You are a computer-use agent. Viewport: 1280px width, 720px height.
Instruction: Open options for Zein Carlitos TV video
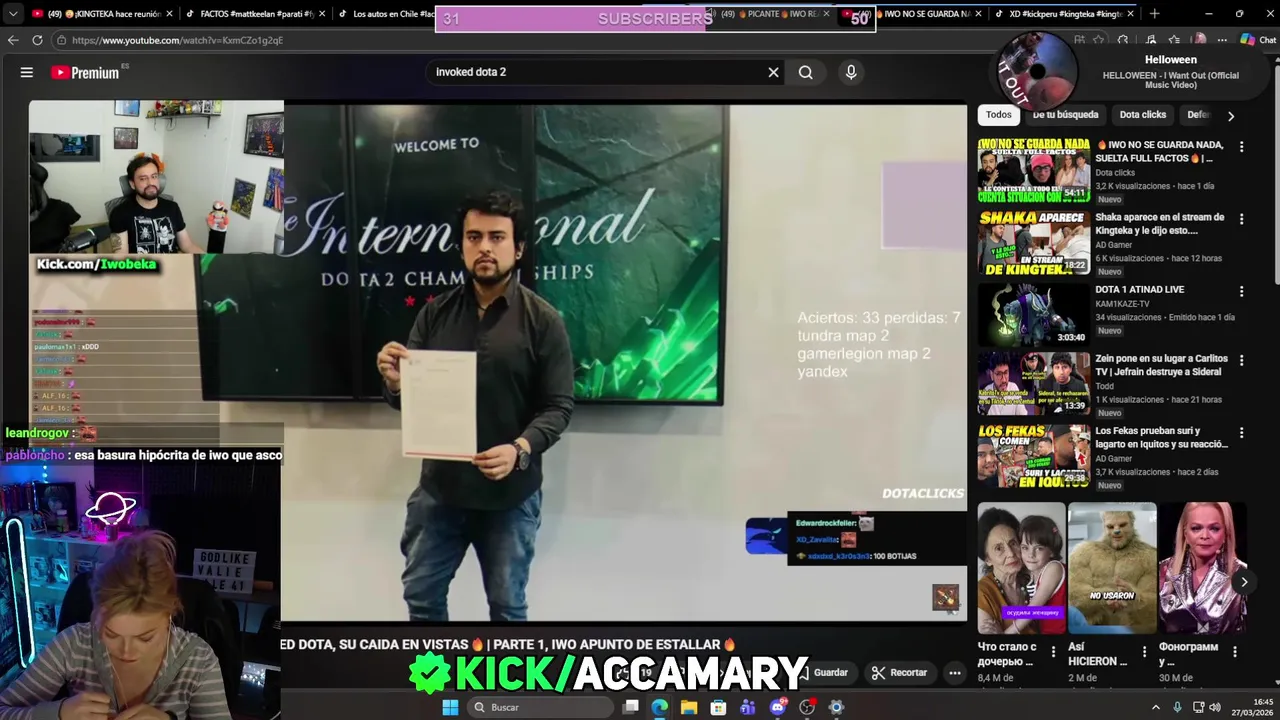pyautogui.click(x=1241, y=360)
